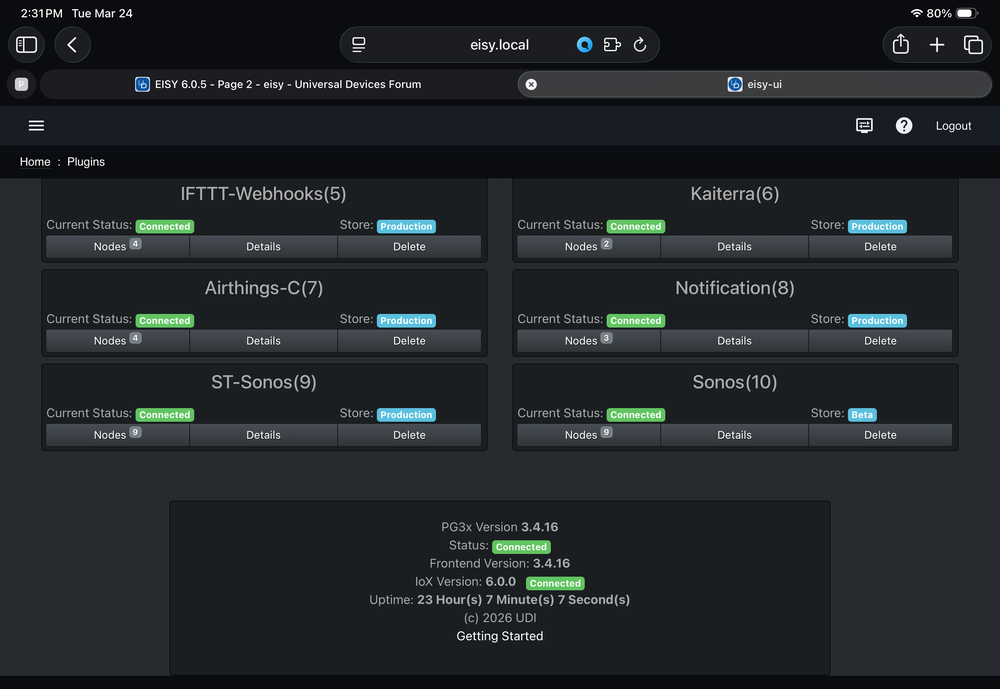This screenshot has width=1000, height=689.
Task: Close the eisy-ui tab
Action: coord(531,85)
